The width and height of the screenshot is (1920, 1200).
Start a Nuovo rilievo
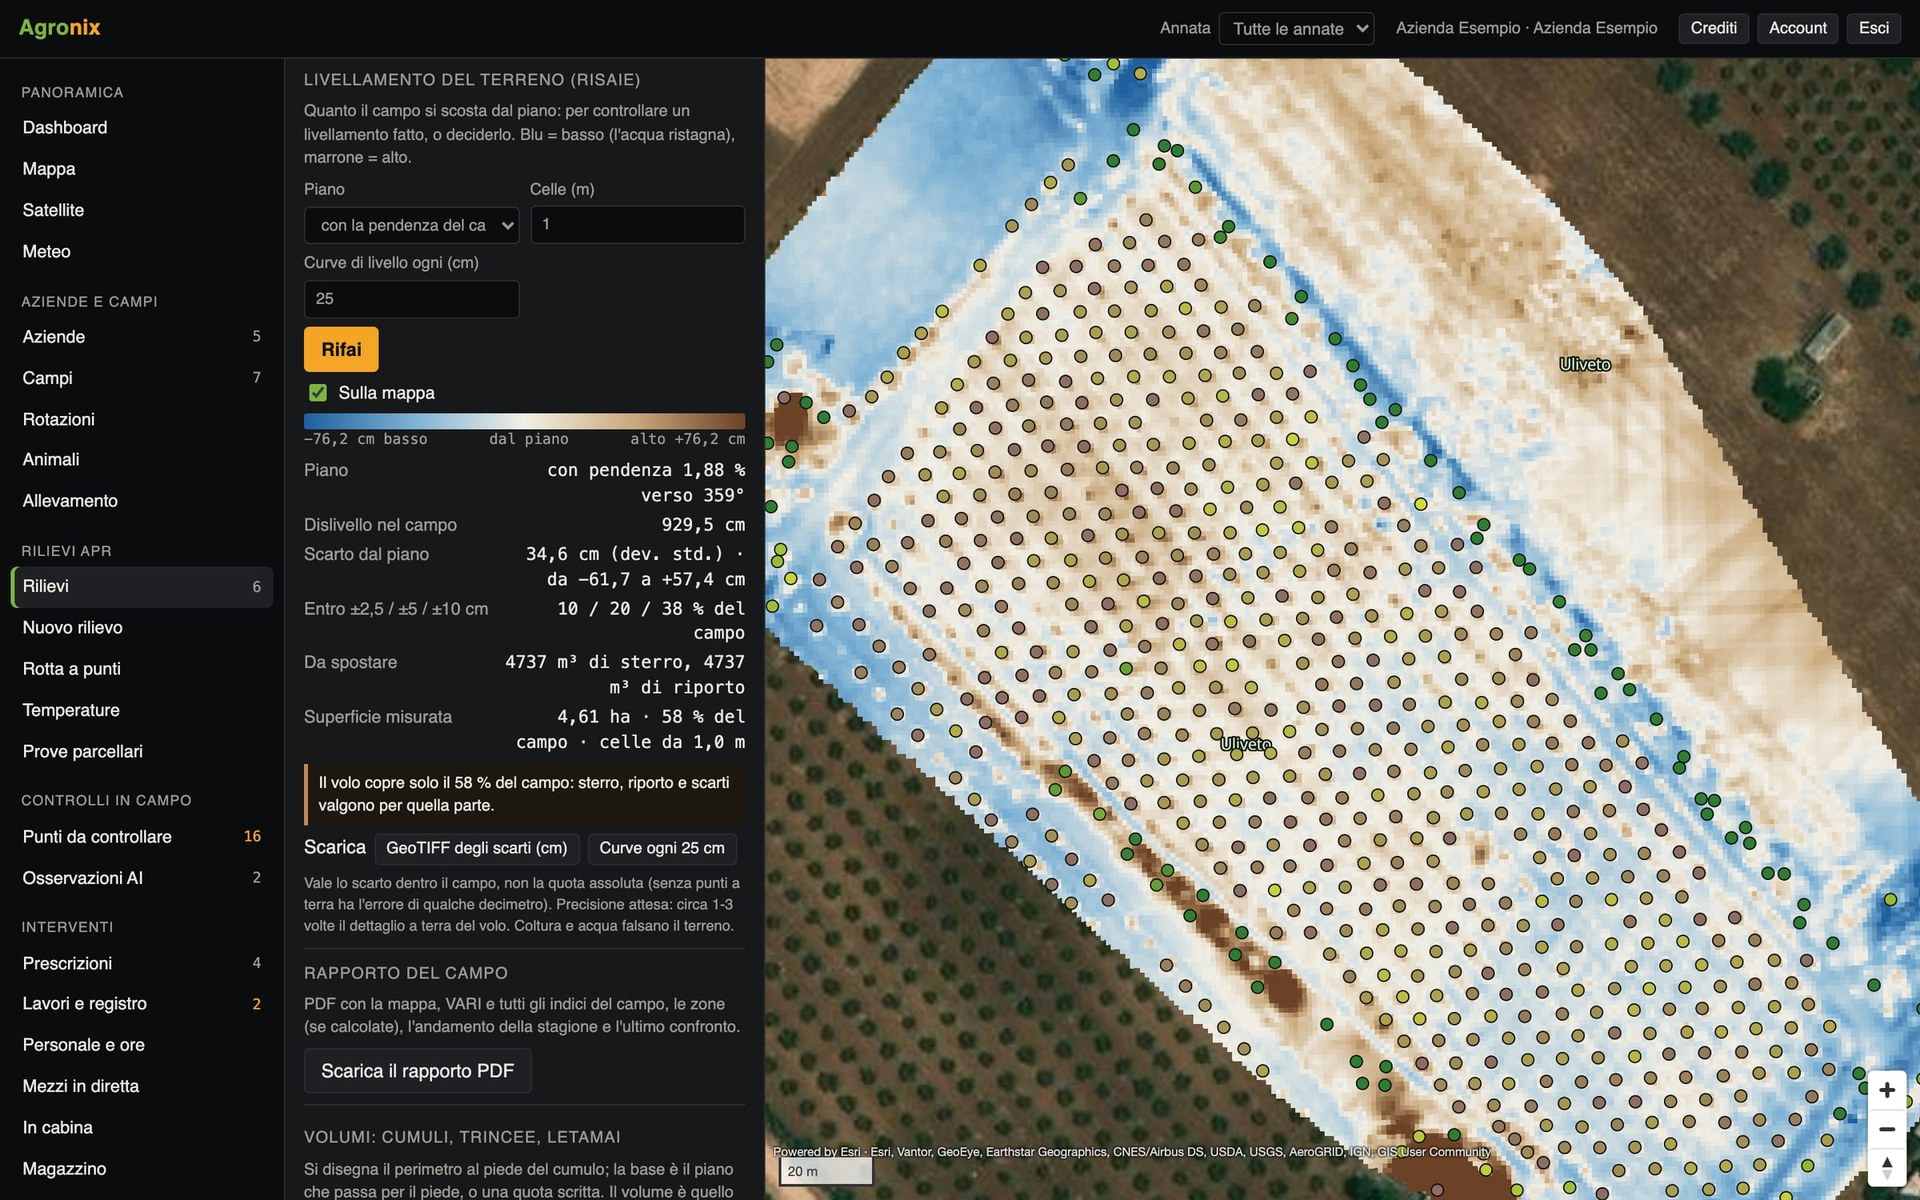point(141,628)
